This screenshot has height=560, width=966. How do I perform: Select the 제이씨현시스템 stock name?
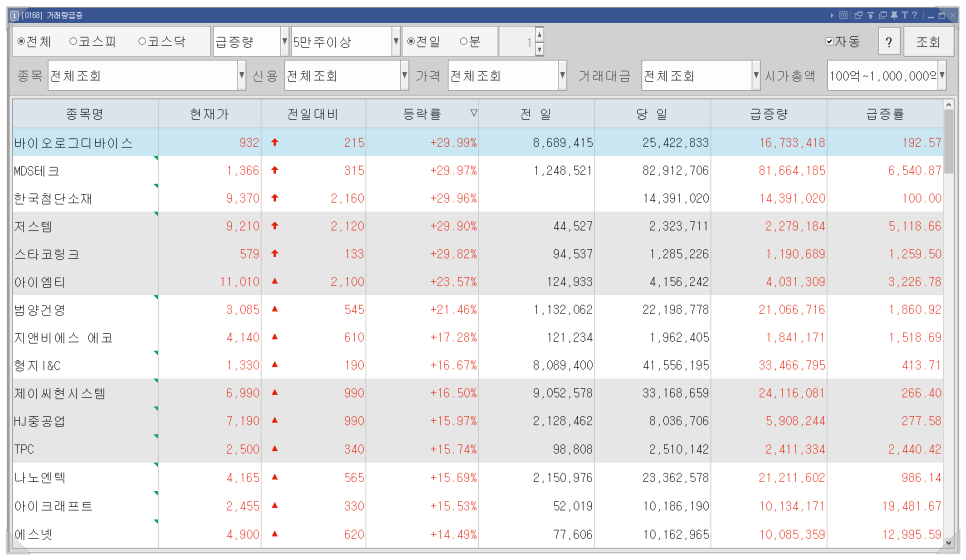tap(60, 393)
